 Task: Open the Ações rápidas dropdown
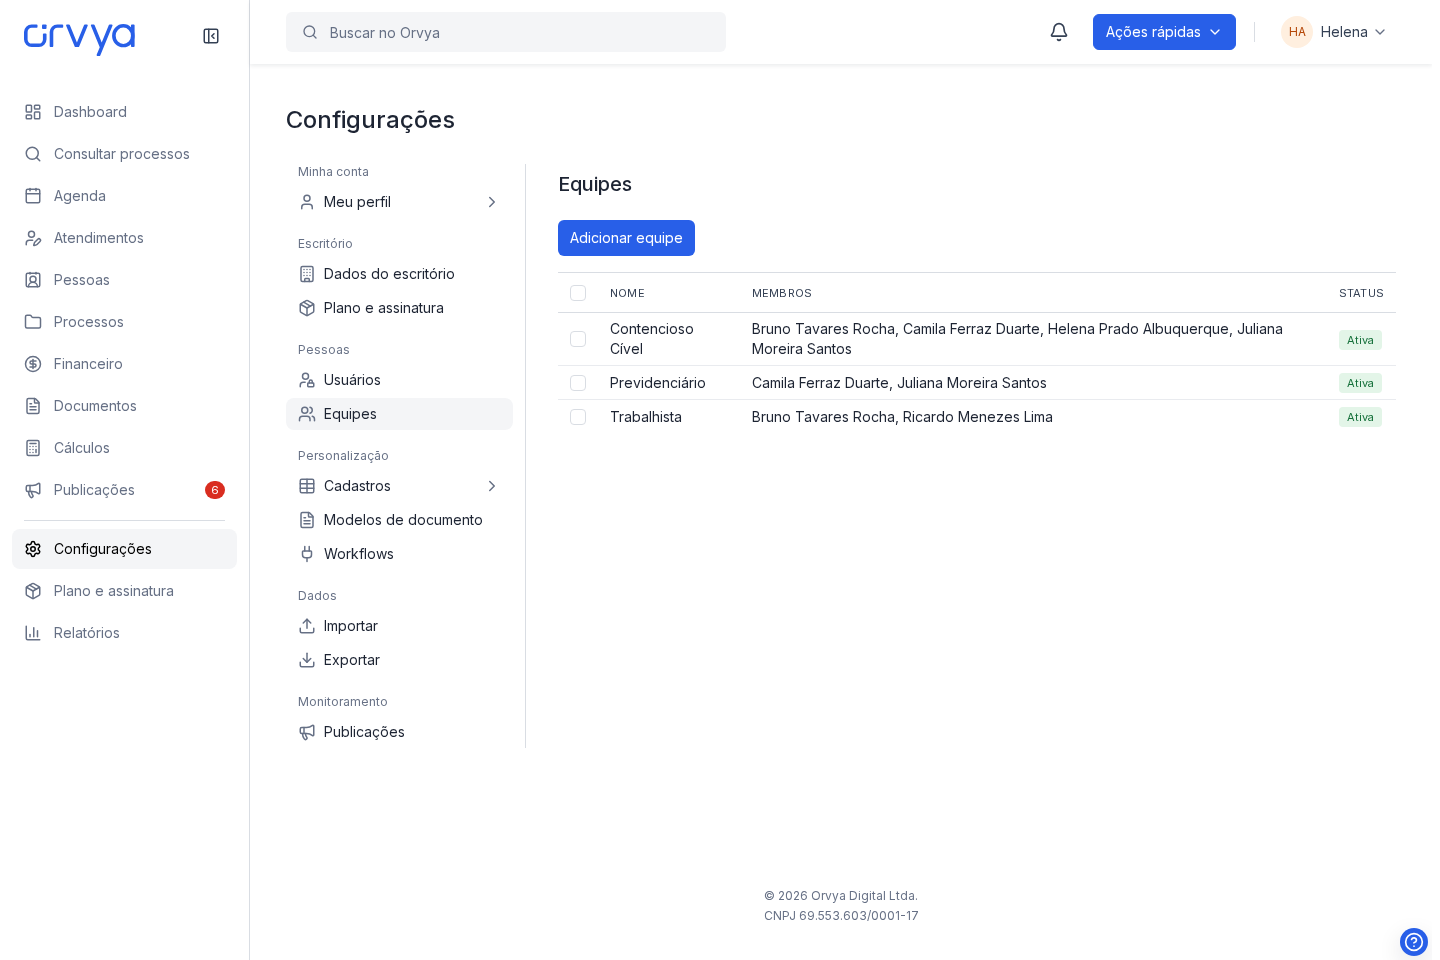[x=1164, y=32]
